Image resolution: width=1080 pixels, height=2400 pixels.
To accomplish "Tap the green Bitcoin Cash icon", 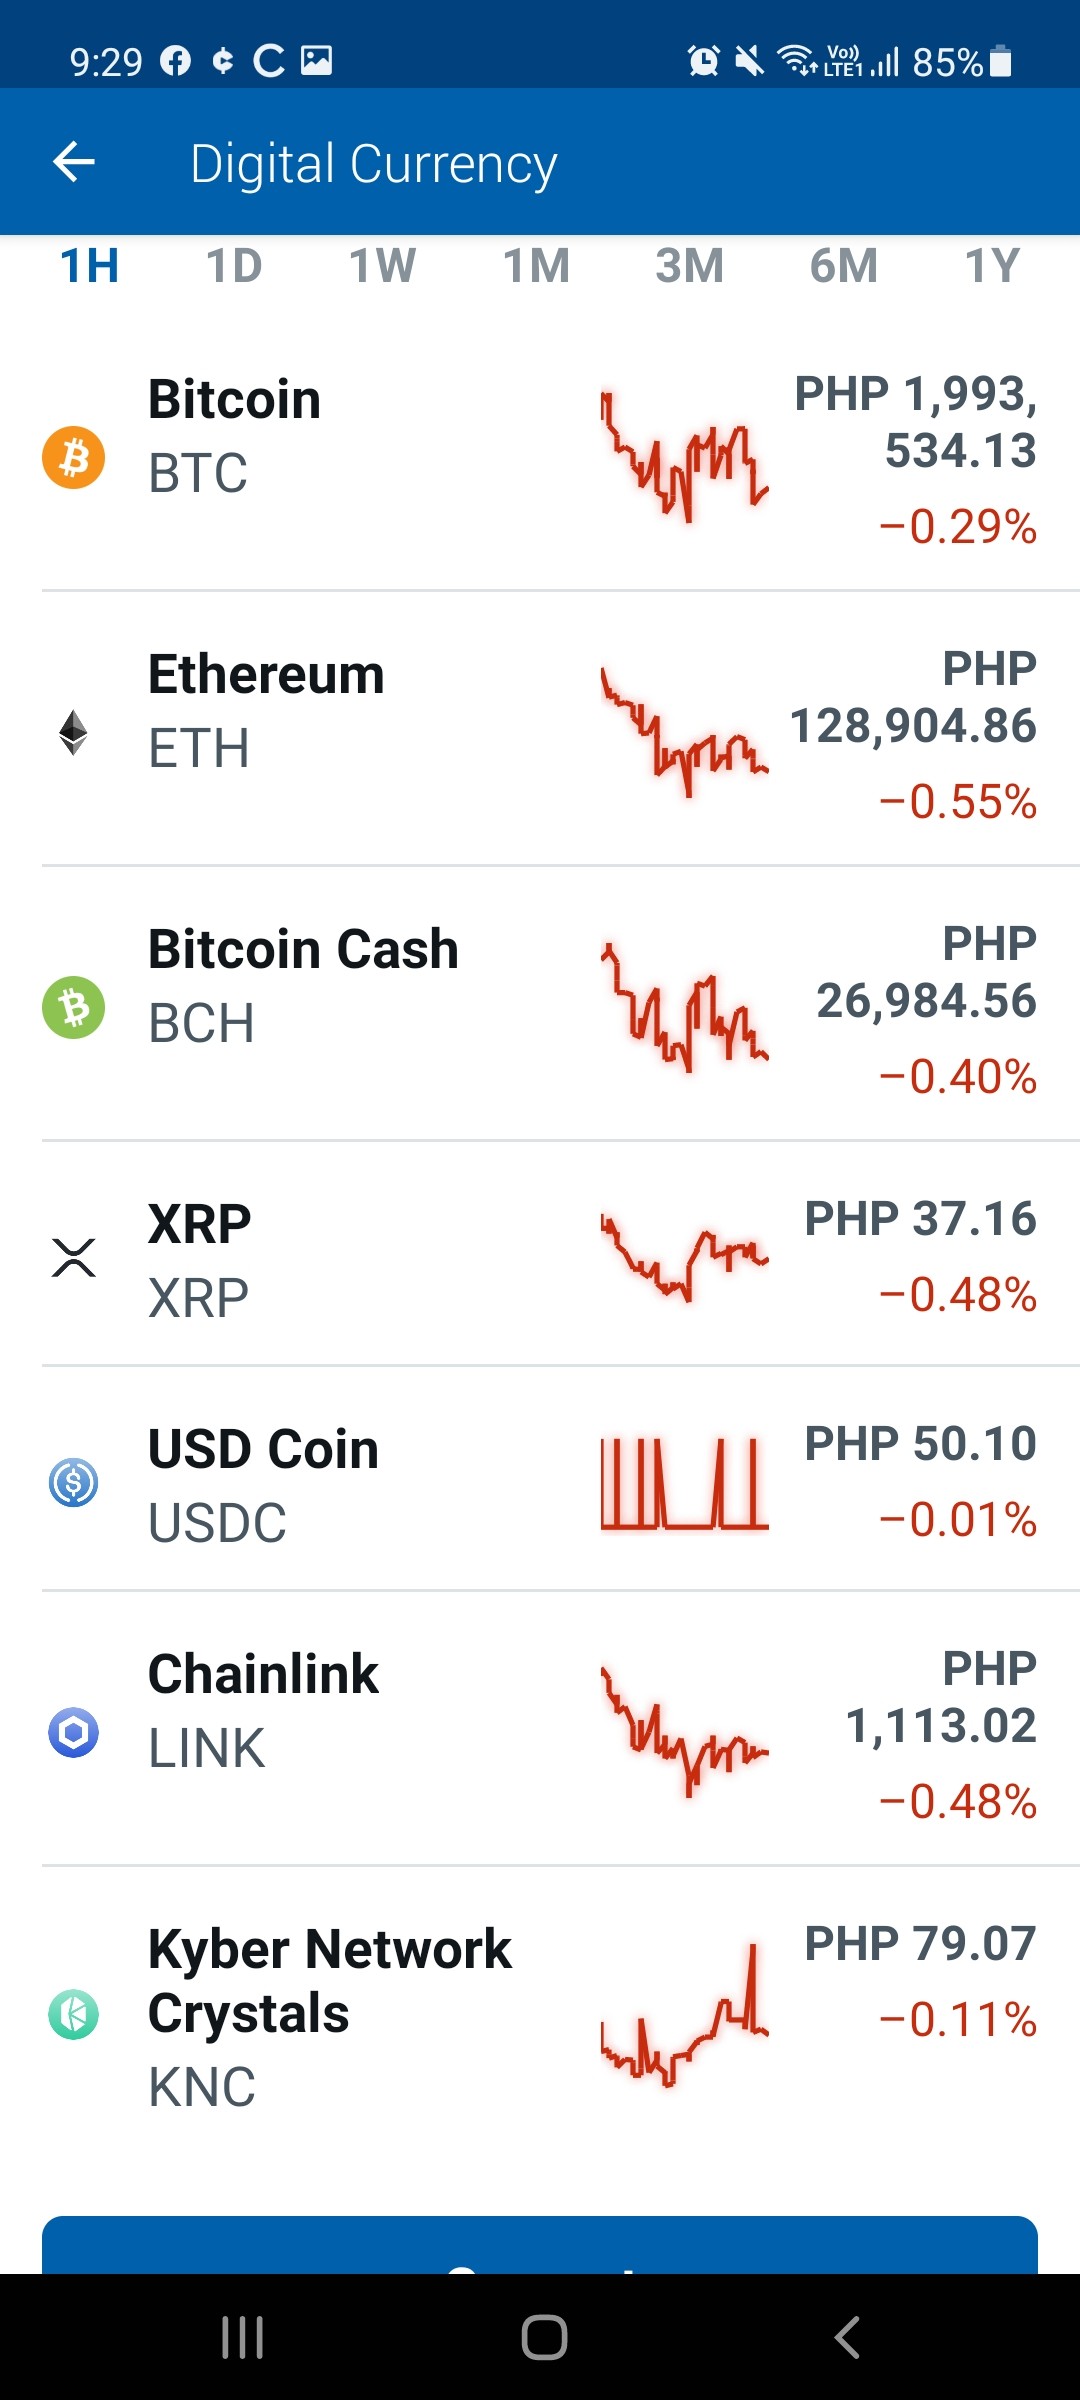I will [73, 1007].
